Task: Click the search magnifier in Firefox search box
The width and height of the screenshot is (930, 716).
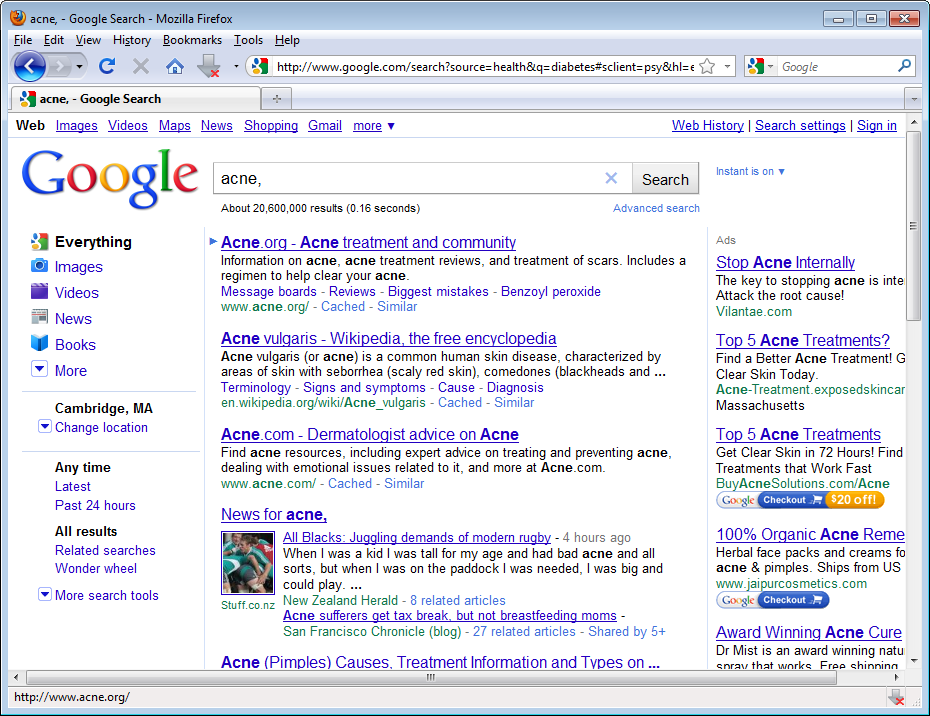Action: click(x=904, y=66)
